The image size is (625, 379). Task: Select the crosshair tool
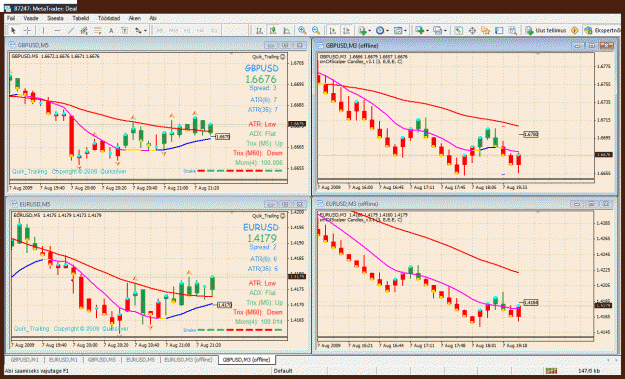27,31
